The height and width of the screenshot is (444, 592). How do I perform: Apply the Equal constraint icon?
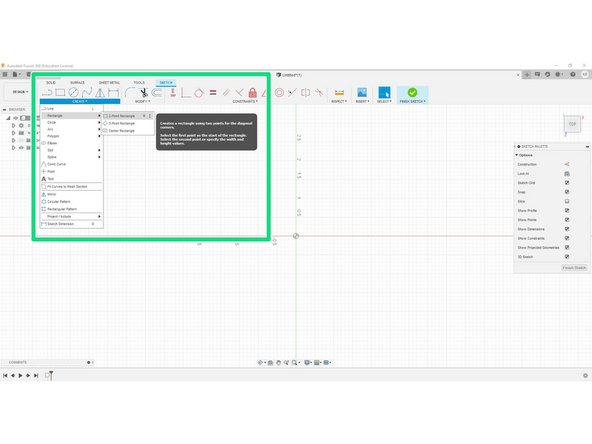(213, 92)
